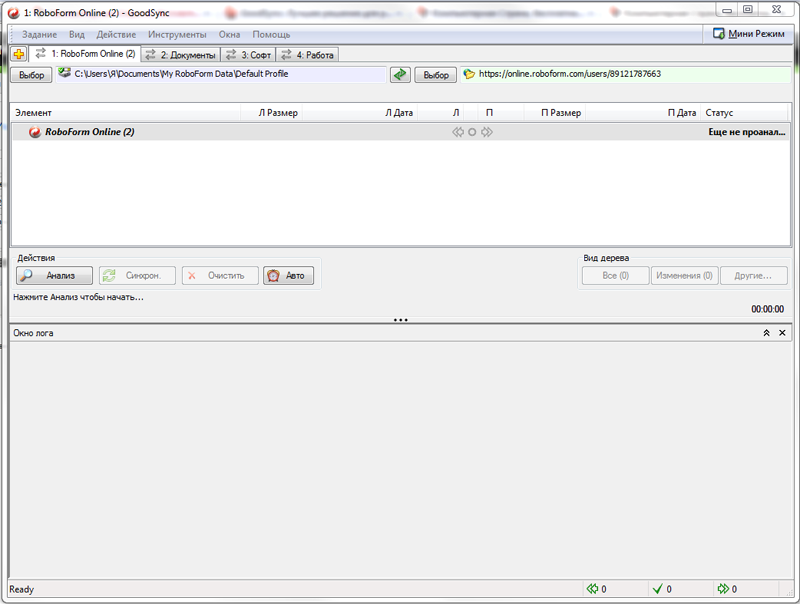Click the Л Размер column header
800x604 pixels.
[x=271, y=113]
